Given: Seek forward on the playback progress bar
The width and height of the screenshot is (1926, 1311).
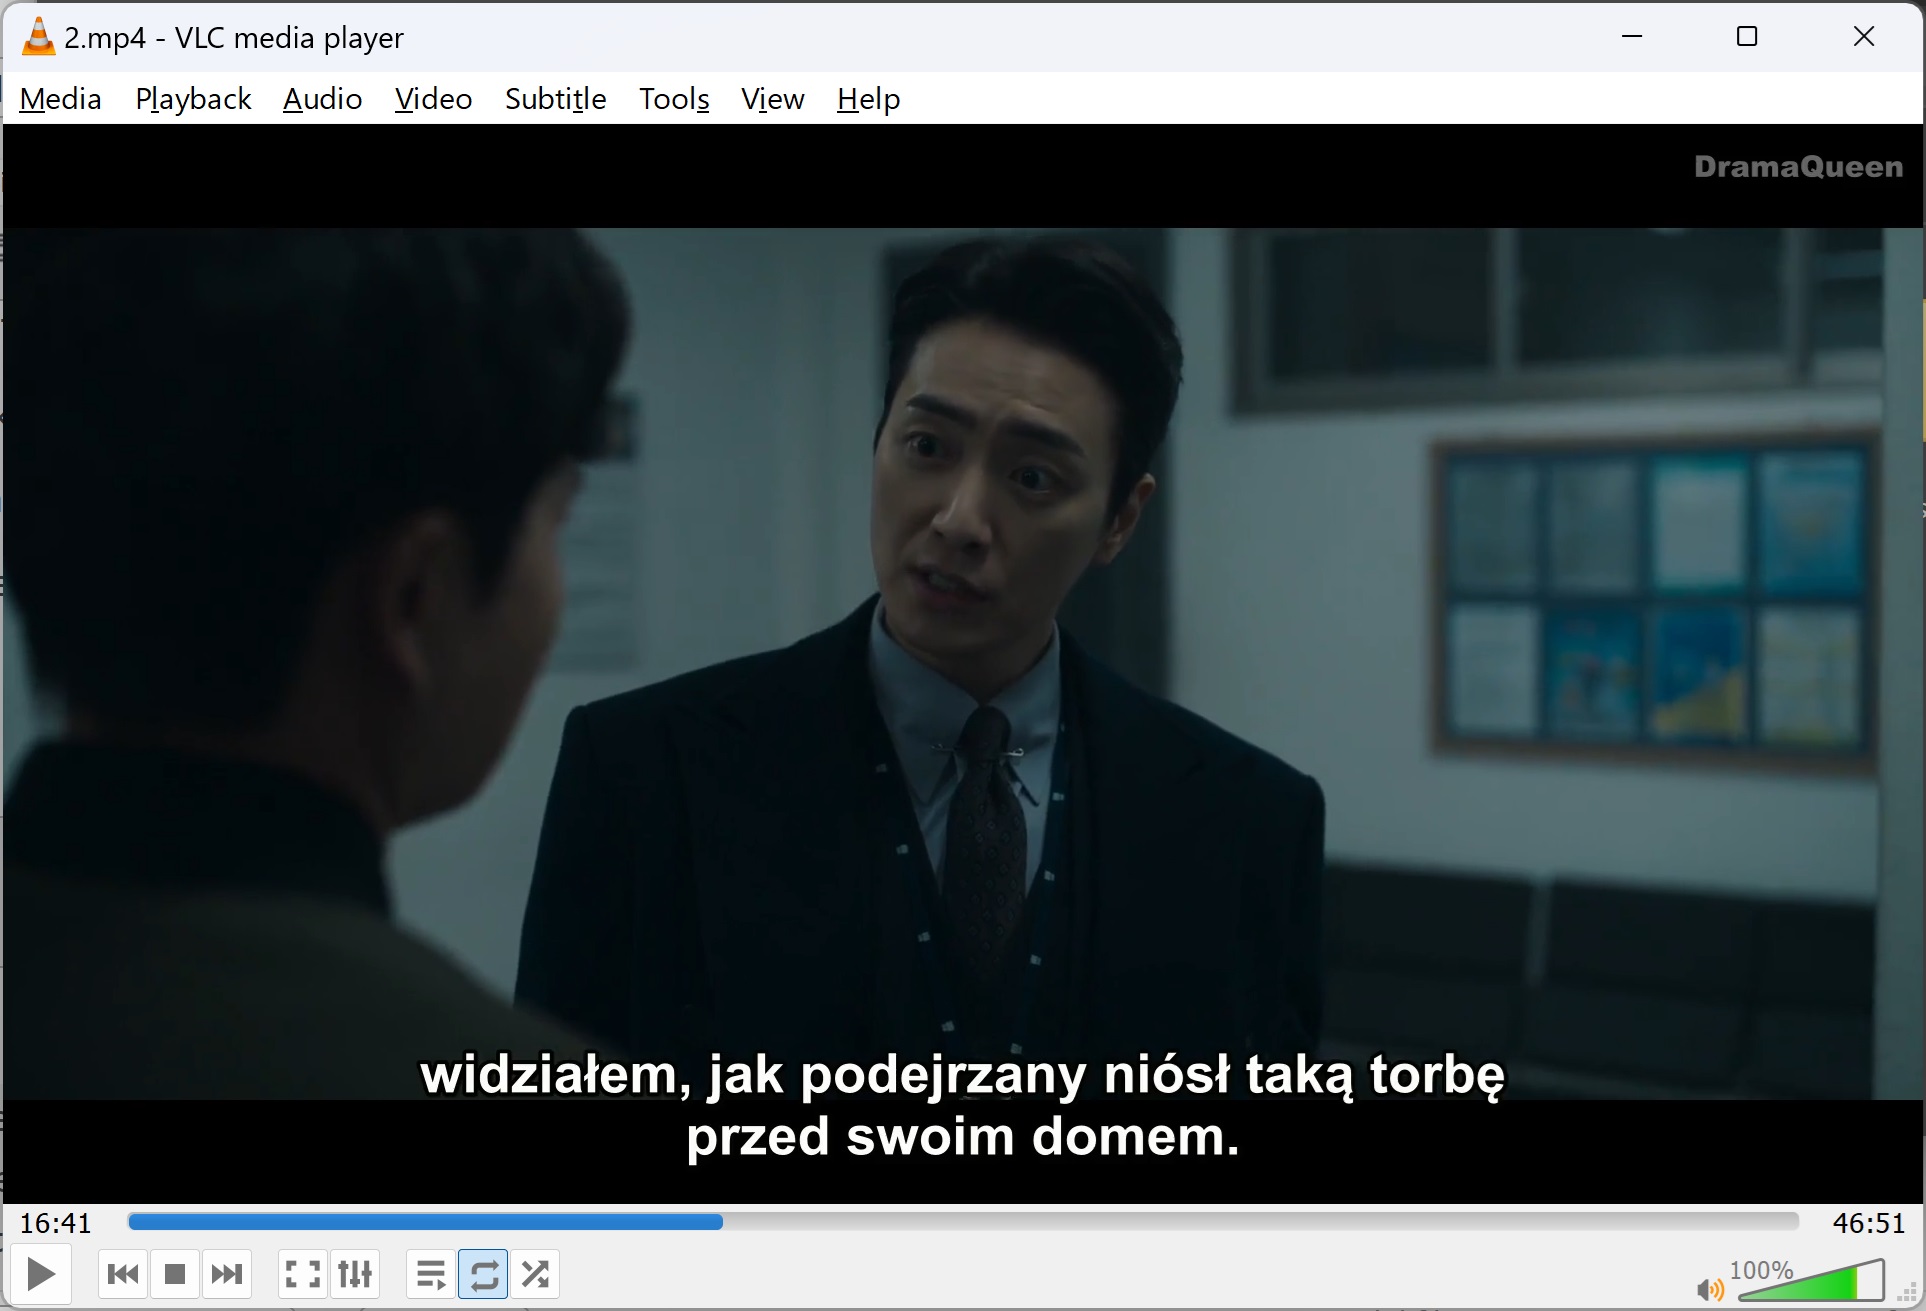Looking at the screenshot, I should coord(1200,1222).
